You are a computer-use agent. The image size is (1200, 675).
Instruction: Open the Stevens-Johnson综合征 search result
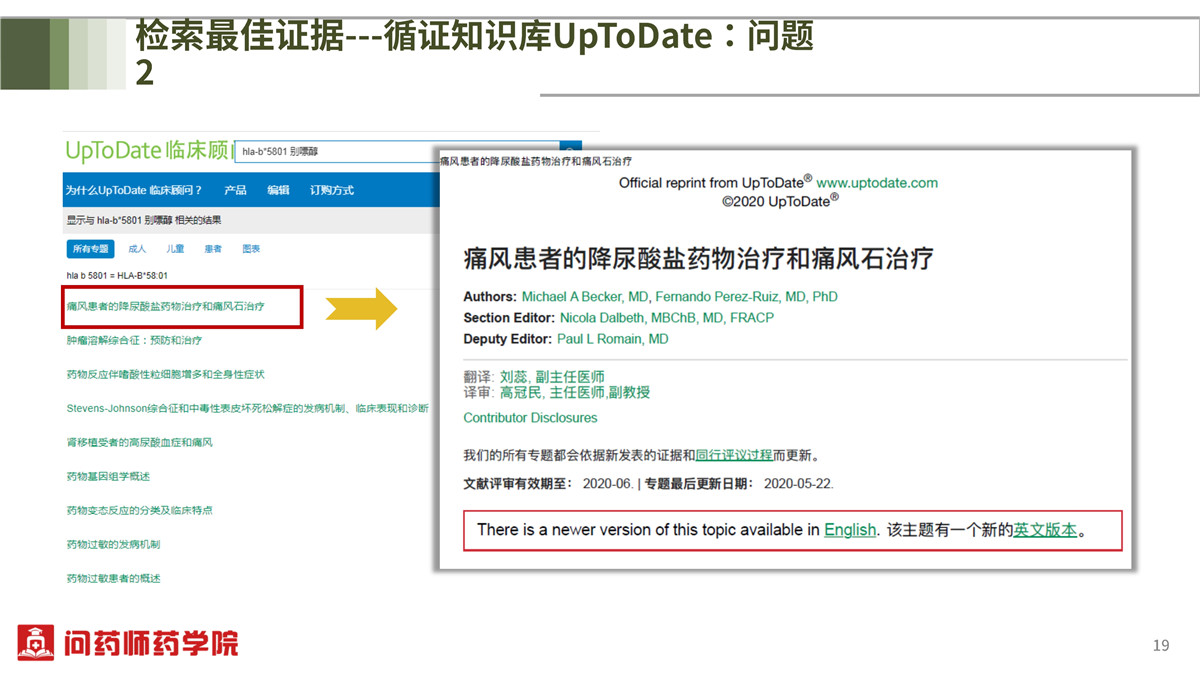click(248, 408)
